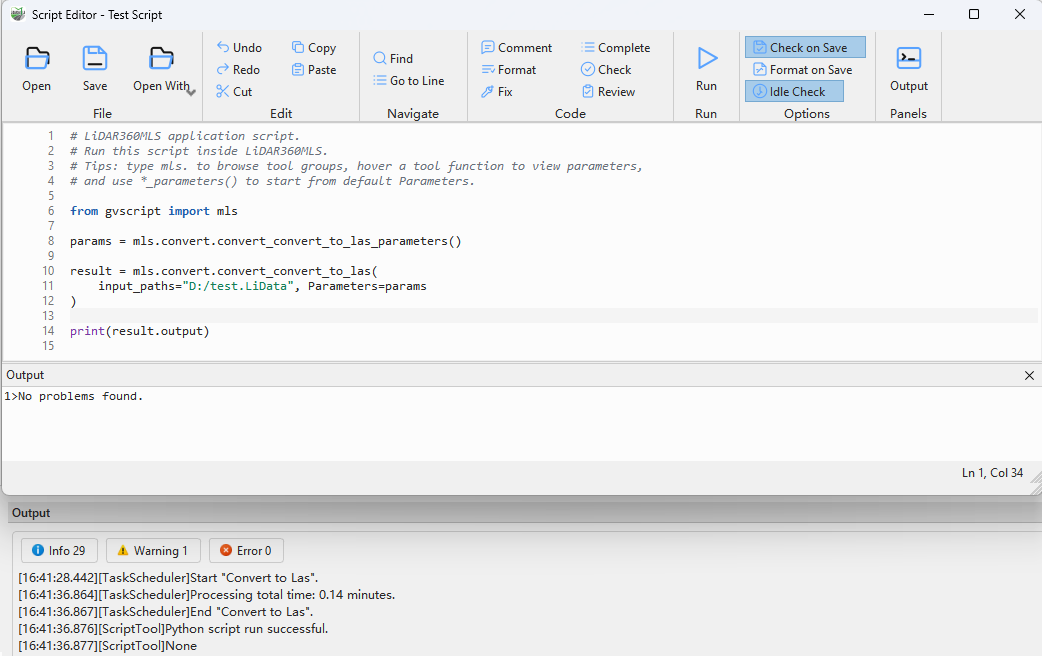Redo the last undone edit
Screen dimensions: 1042x656
(x=238, y=70)
